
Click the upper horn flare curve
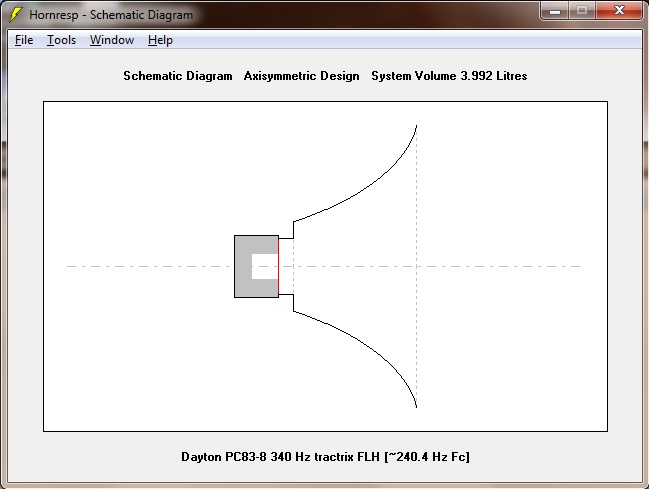coord(369,187)
